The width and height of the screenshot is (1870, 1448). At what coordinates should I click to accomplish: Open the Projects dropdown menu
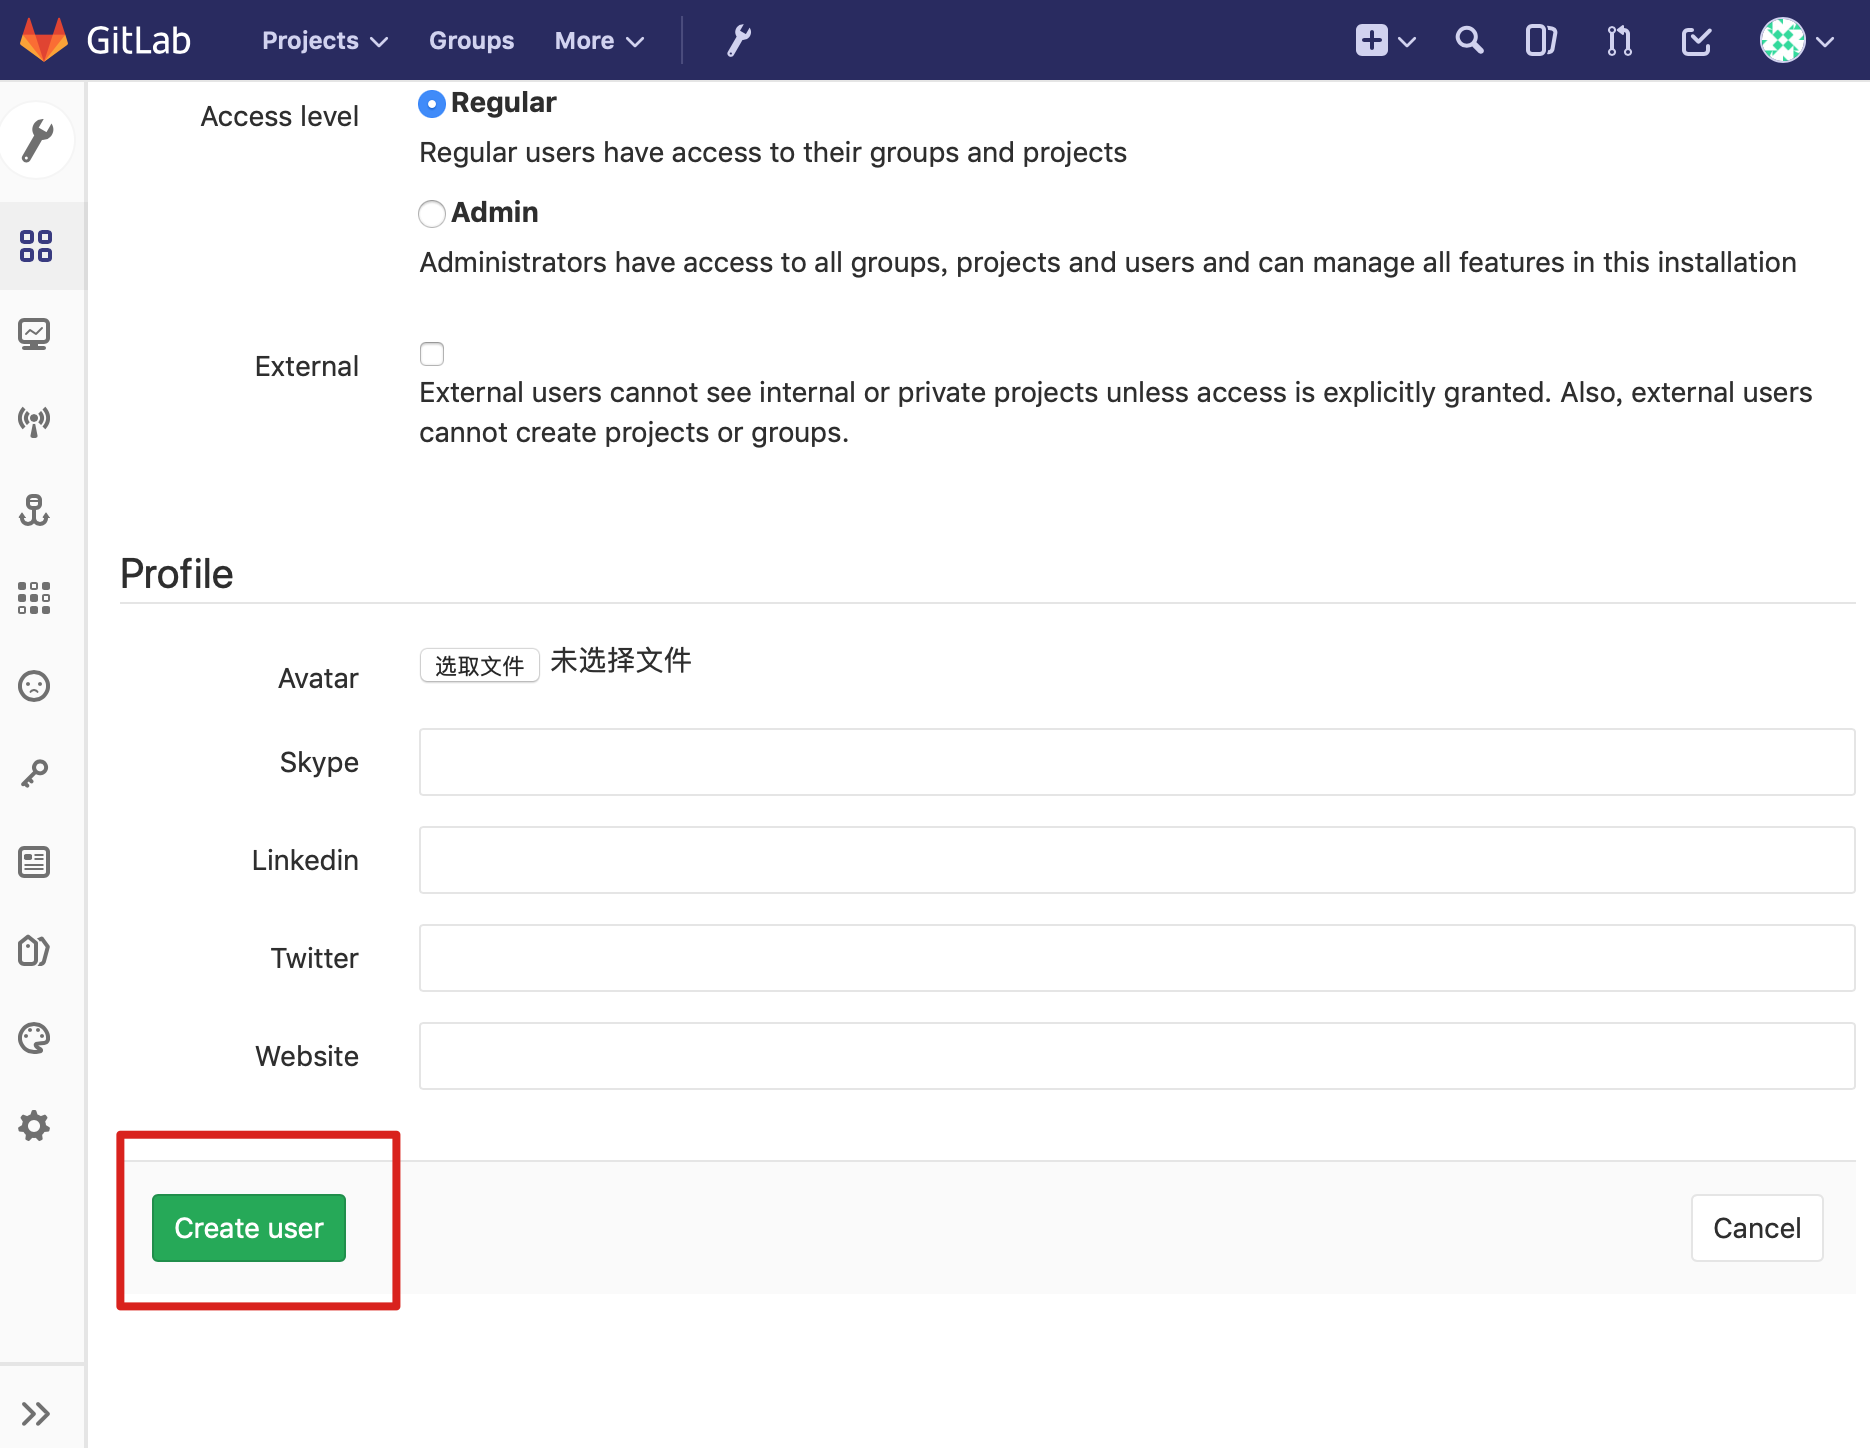[325, 41]
